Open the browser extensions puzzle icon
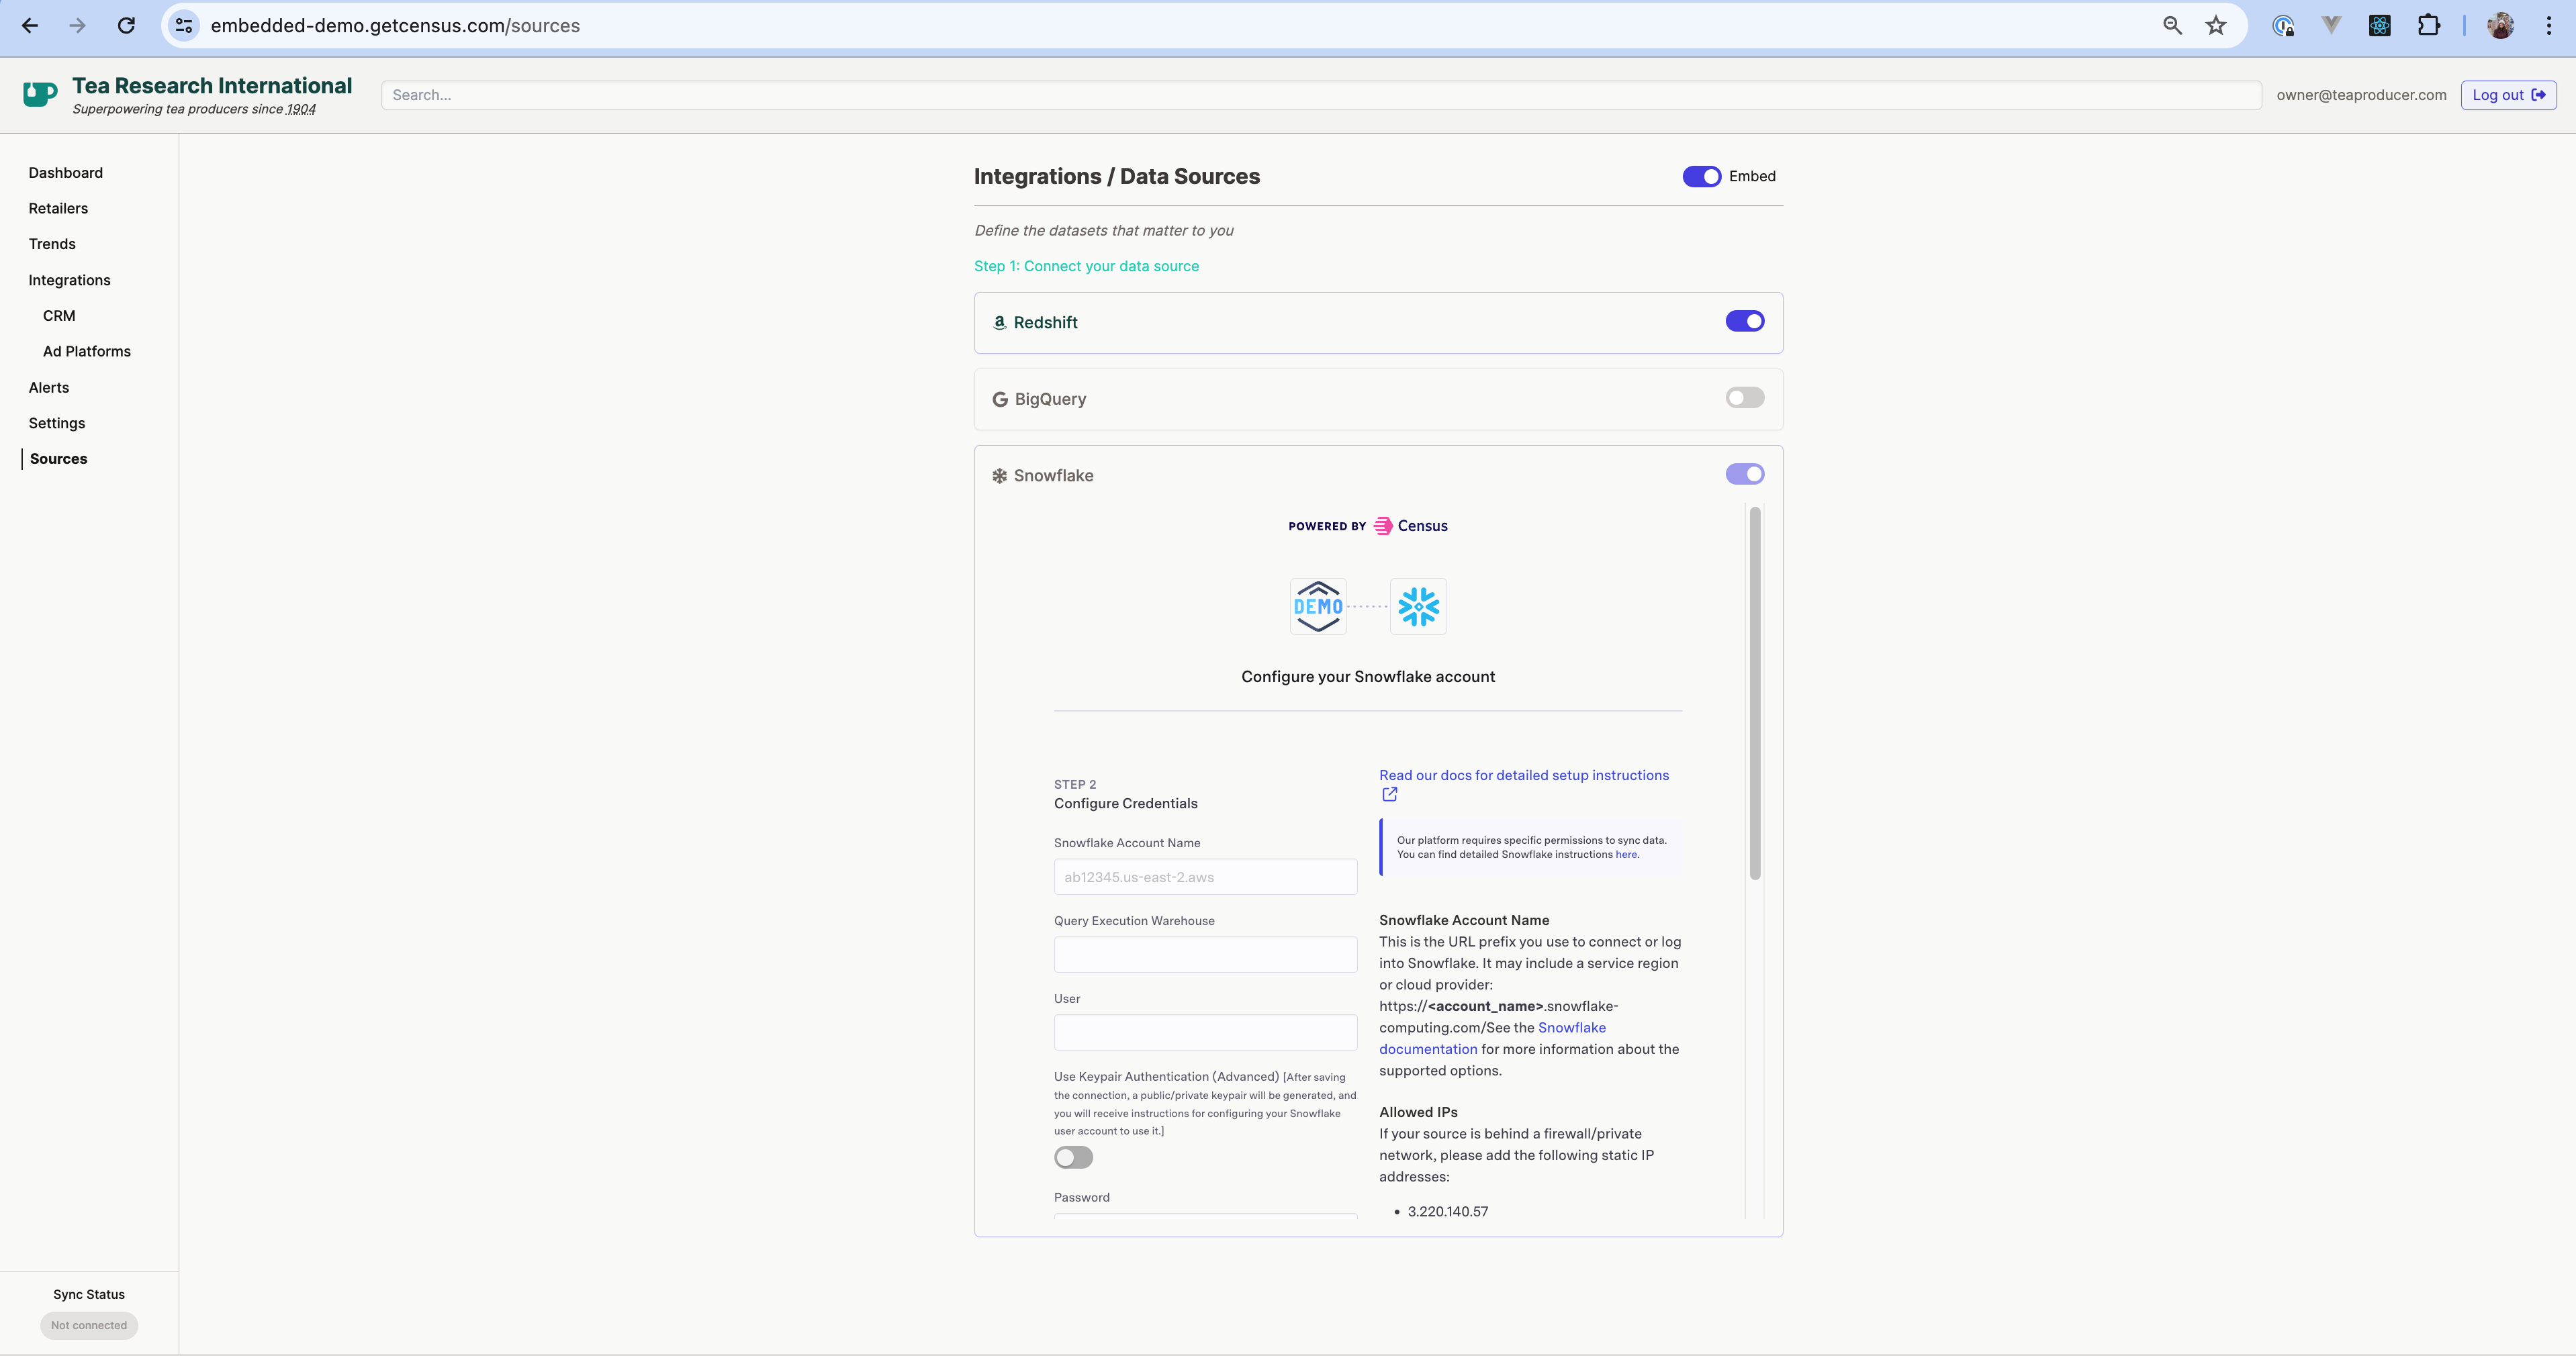 2428,26
